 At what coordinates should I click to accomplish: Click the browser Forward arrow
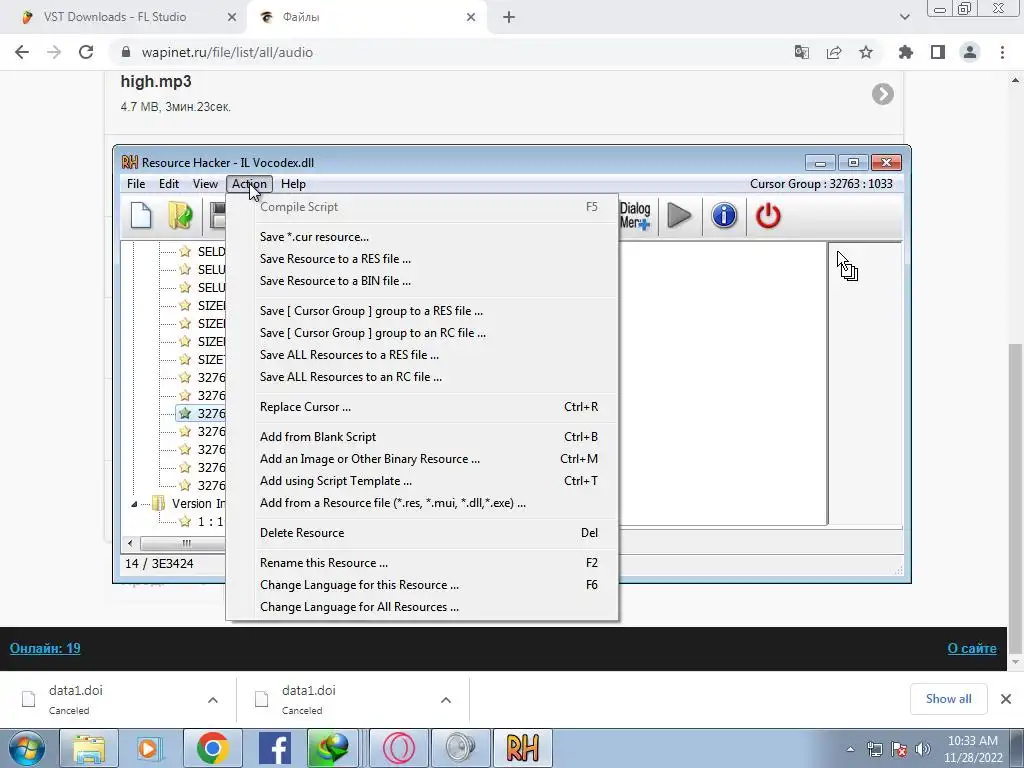coord(54,52)
